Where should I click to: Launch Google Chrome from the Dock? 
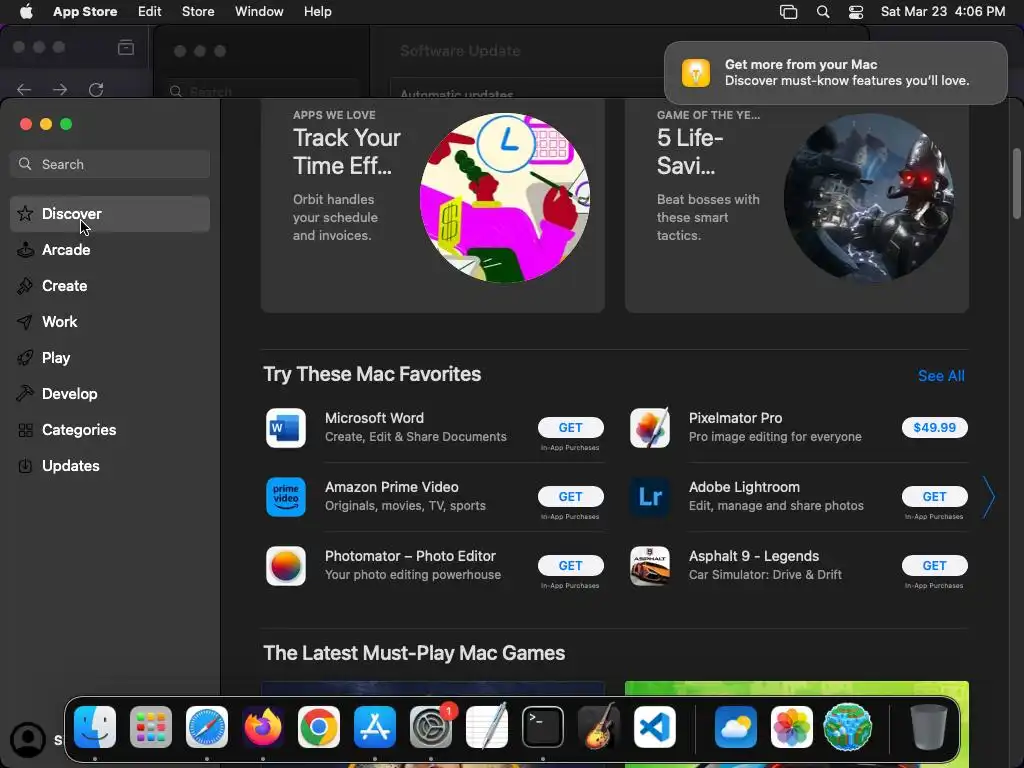(x=319, y=727)
